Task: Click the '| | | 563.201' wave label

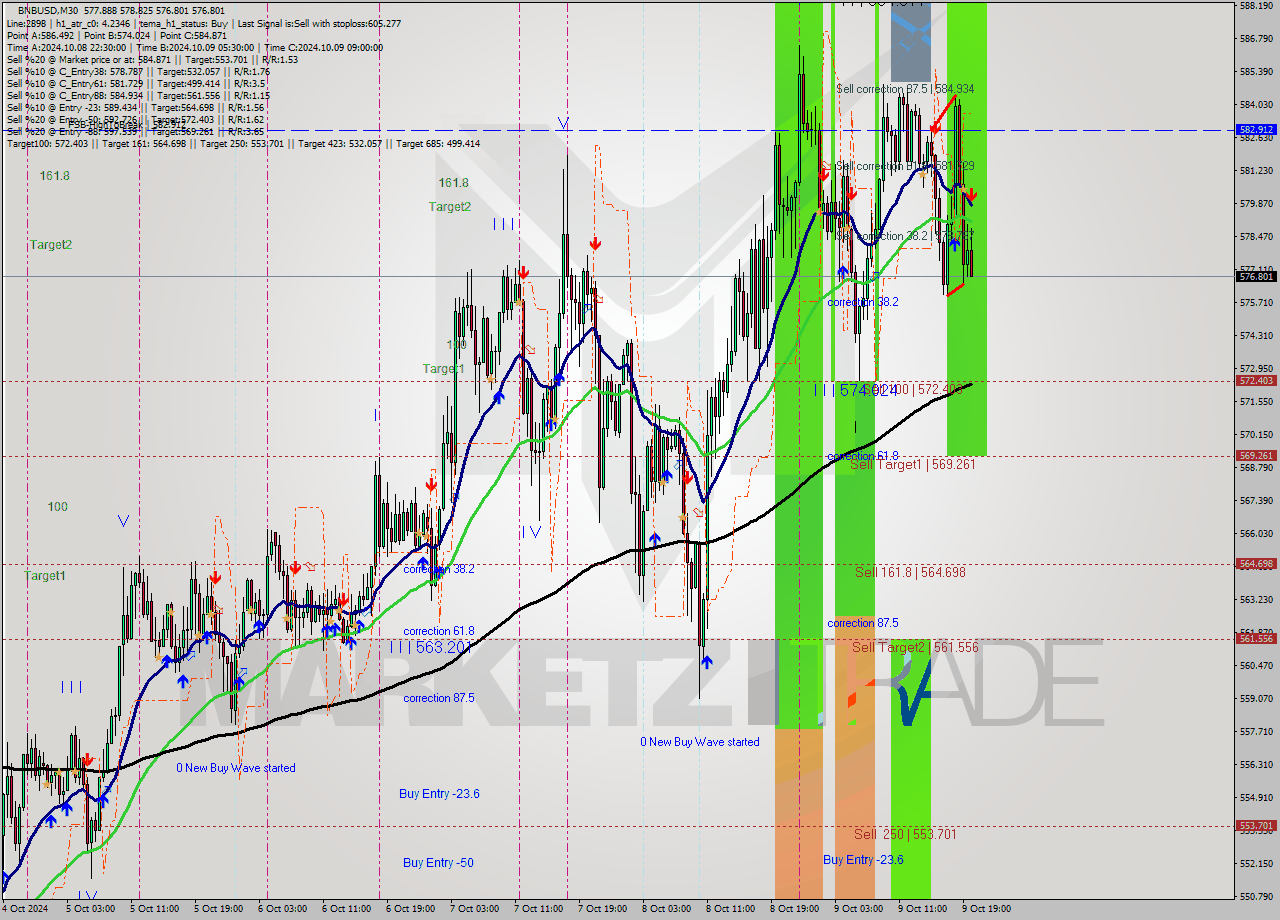Action: (430, 647)
